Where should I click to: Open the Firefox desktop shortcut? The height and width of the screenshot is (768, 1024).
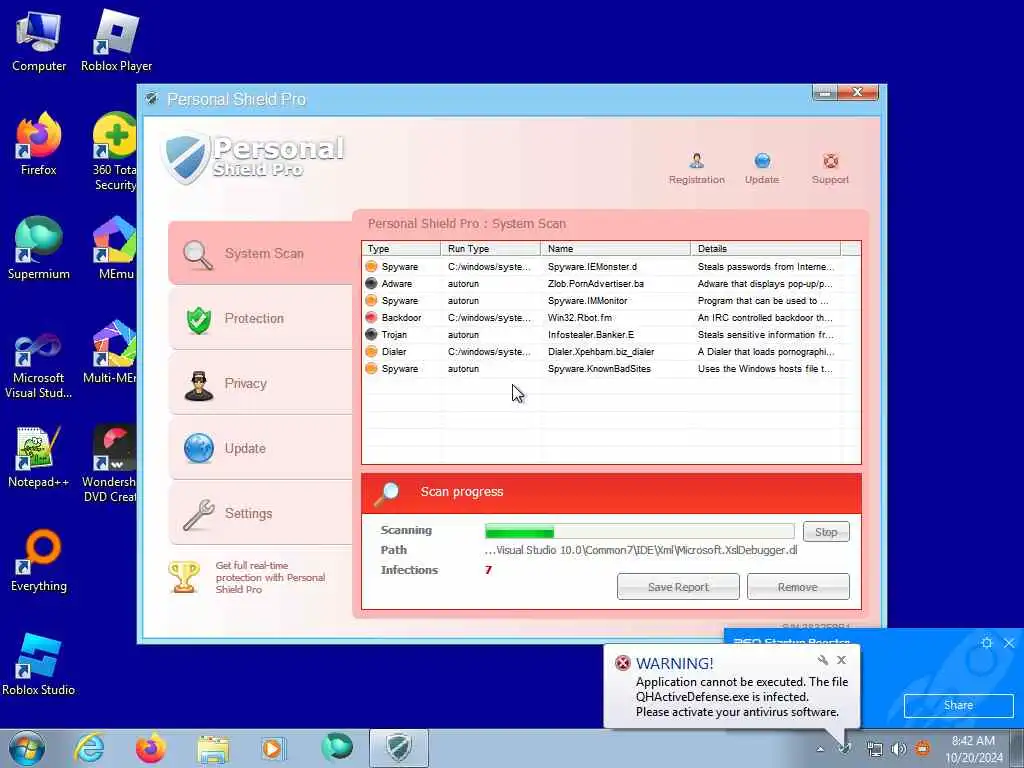(39, 145)
